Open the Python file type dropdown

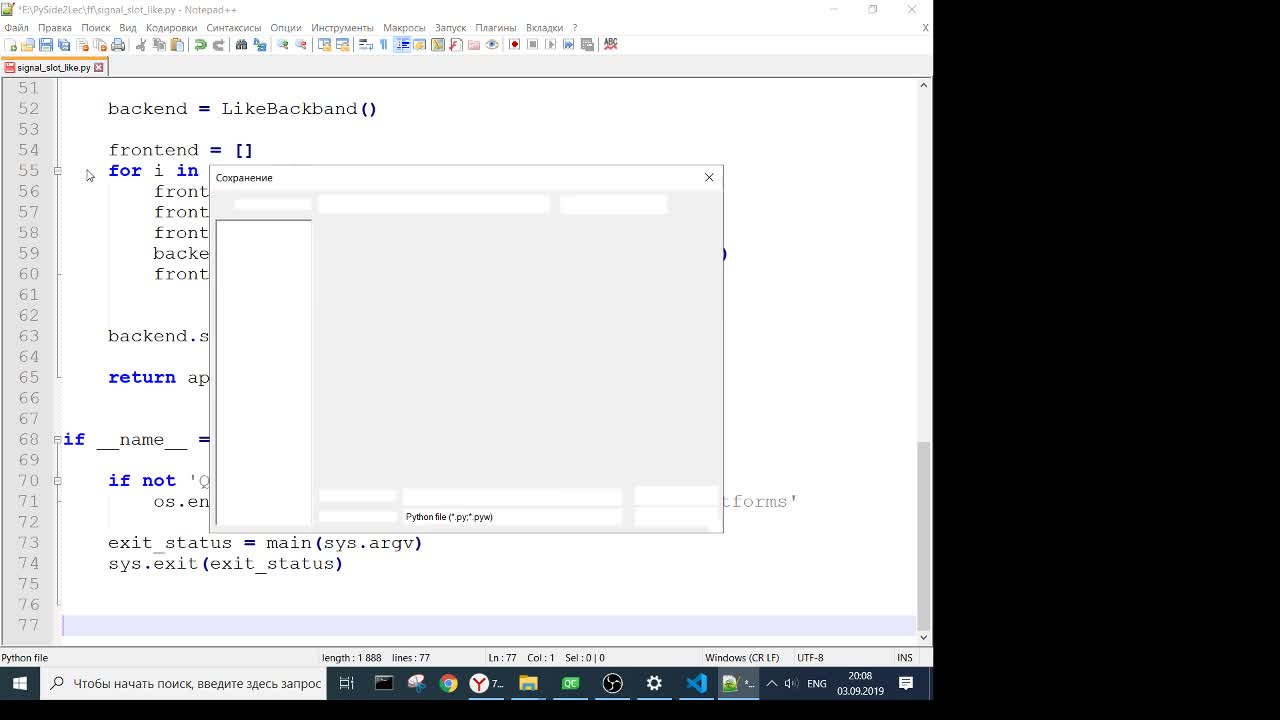[512, 517]
